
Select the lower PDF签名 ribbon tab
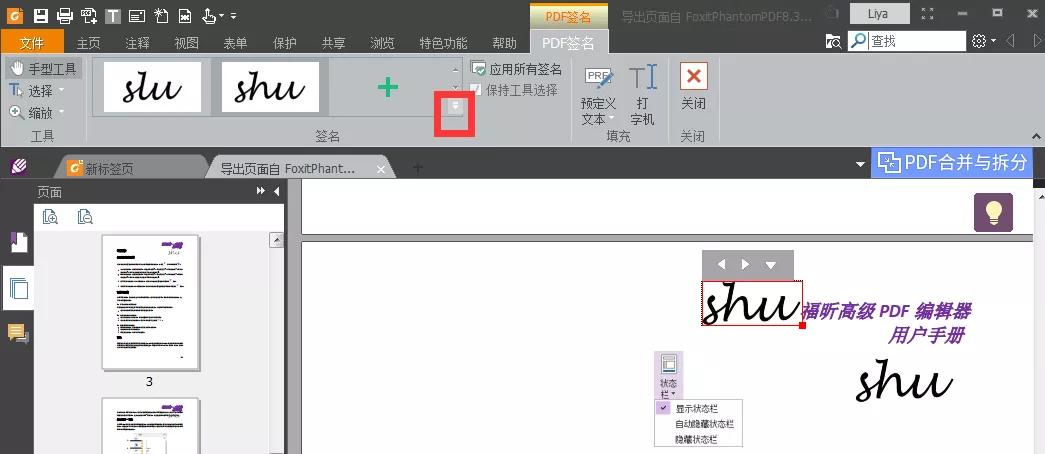pos(568,43)
